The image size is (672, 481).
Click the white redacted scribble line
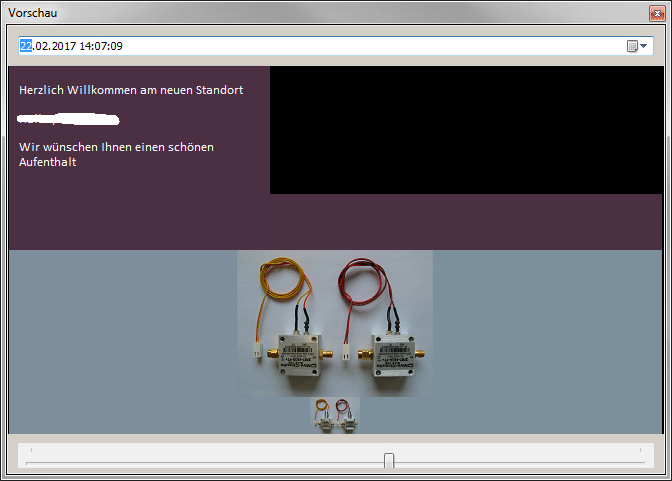68,119
